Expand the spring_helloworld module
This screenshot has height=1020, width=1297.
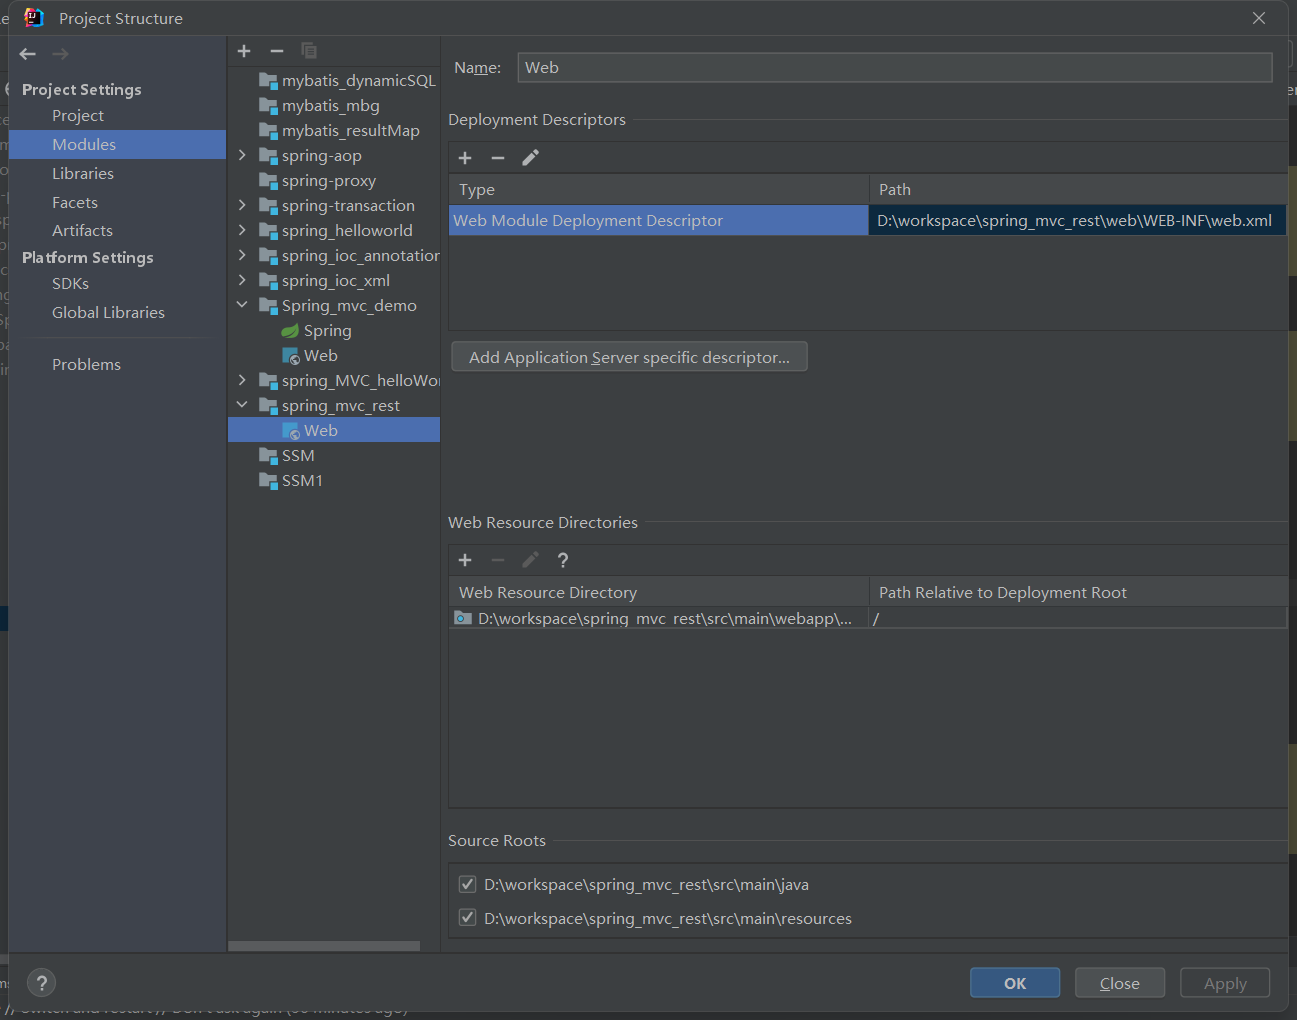[242, 230]
